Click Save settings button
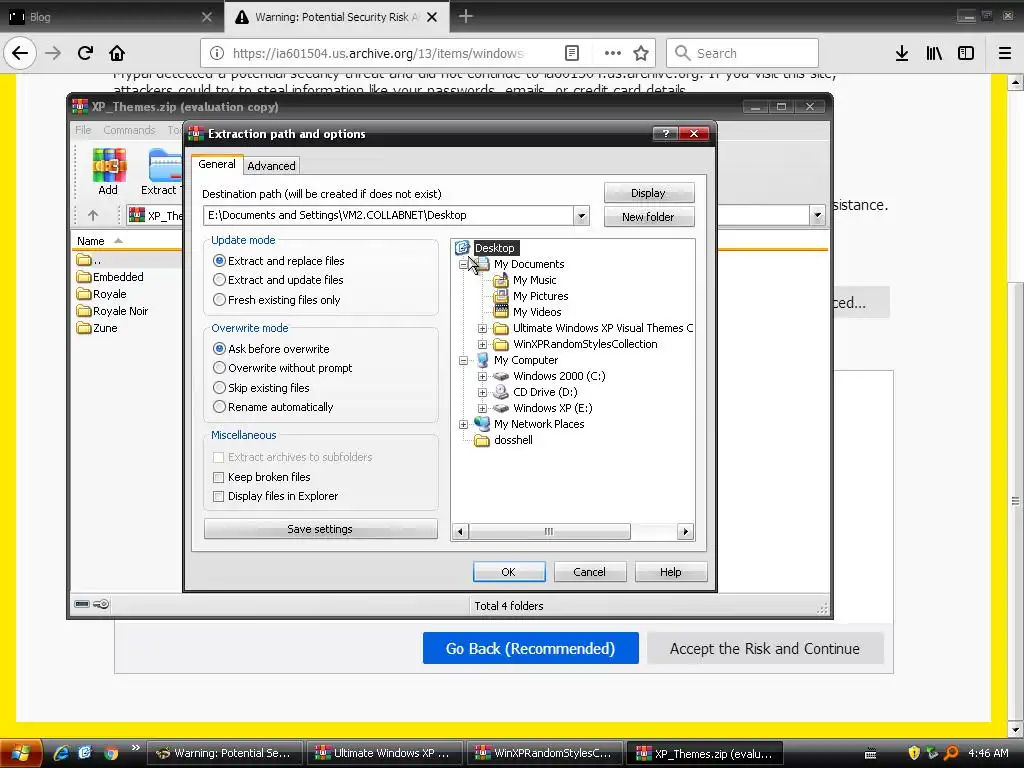The width and height of the screenshot is (1024, 768). tap(320, 529)
